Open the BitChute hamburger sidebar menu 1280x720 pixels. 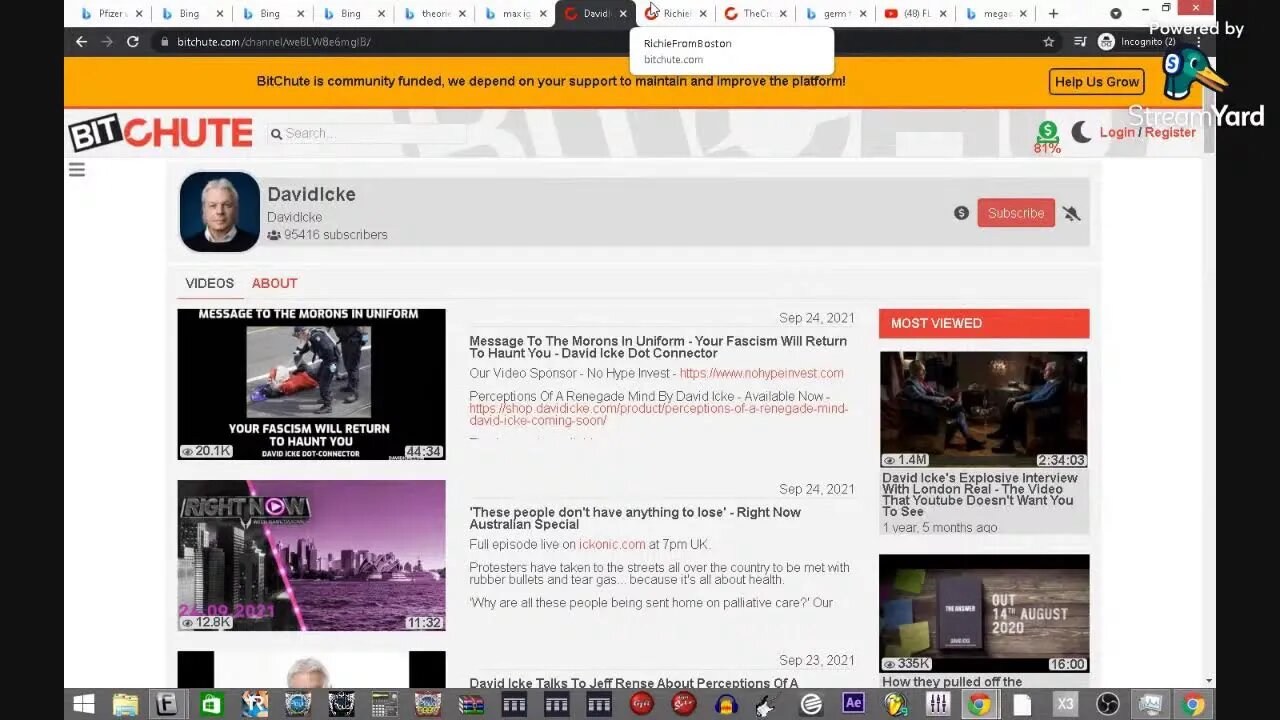77,170
